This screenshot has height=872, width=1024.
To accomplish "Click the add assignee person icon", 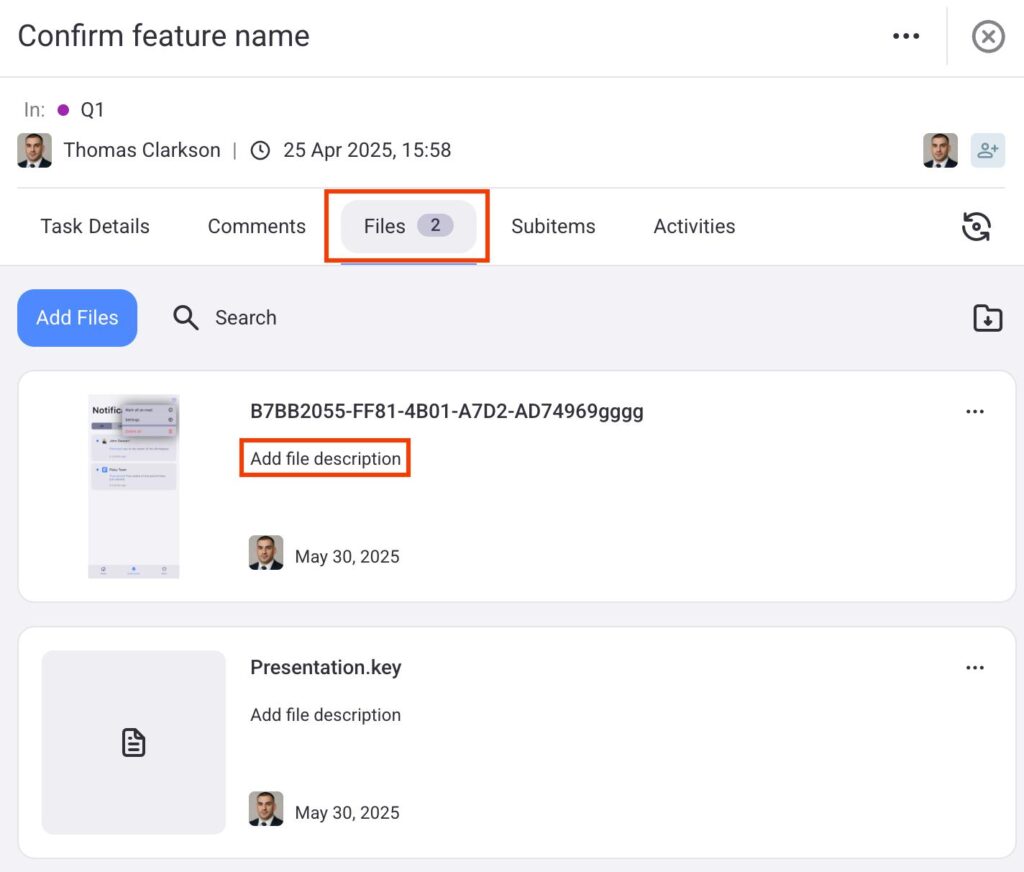I will pos(987,151).
